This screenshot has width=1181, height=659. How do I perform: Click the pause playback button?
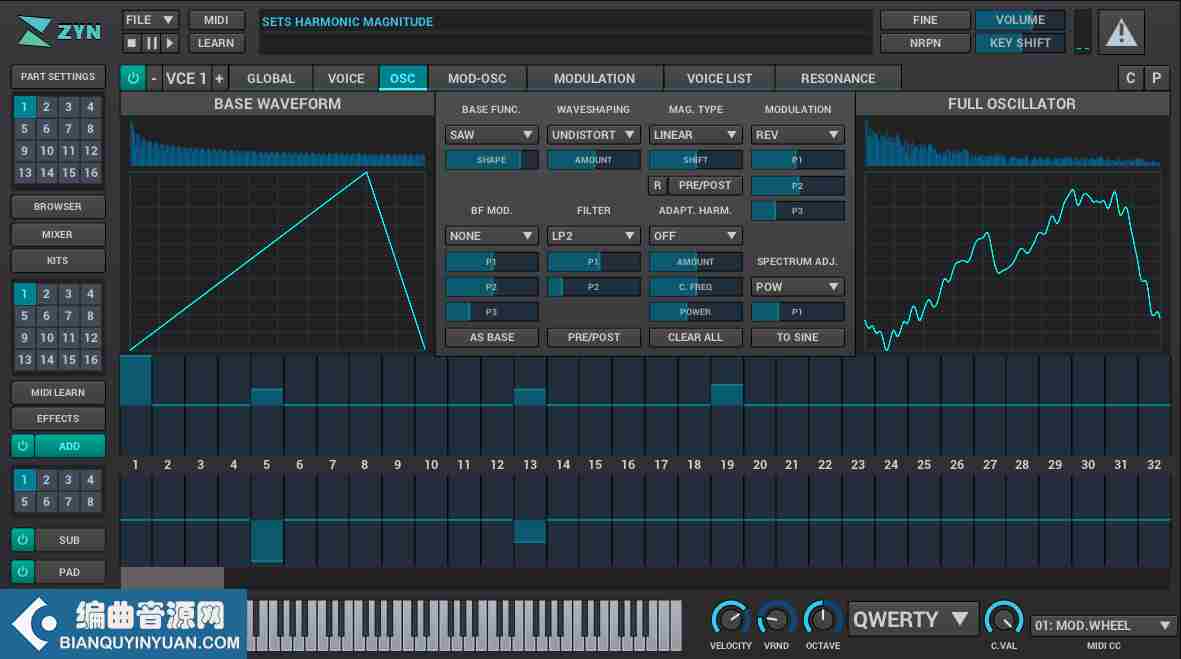point(151,44)
